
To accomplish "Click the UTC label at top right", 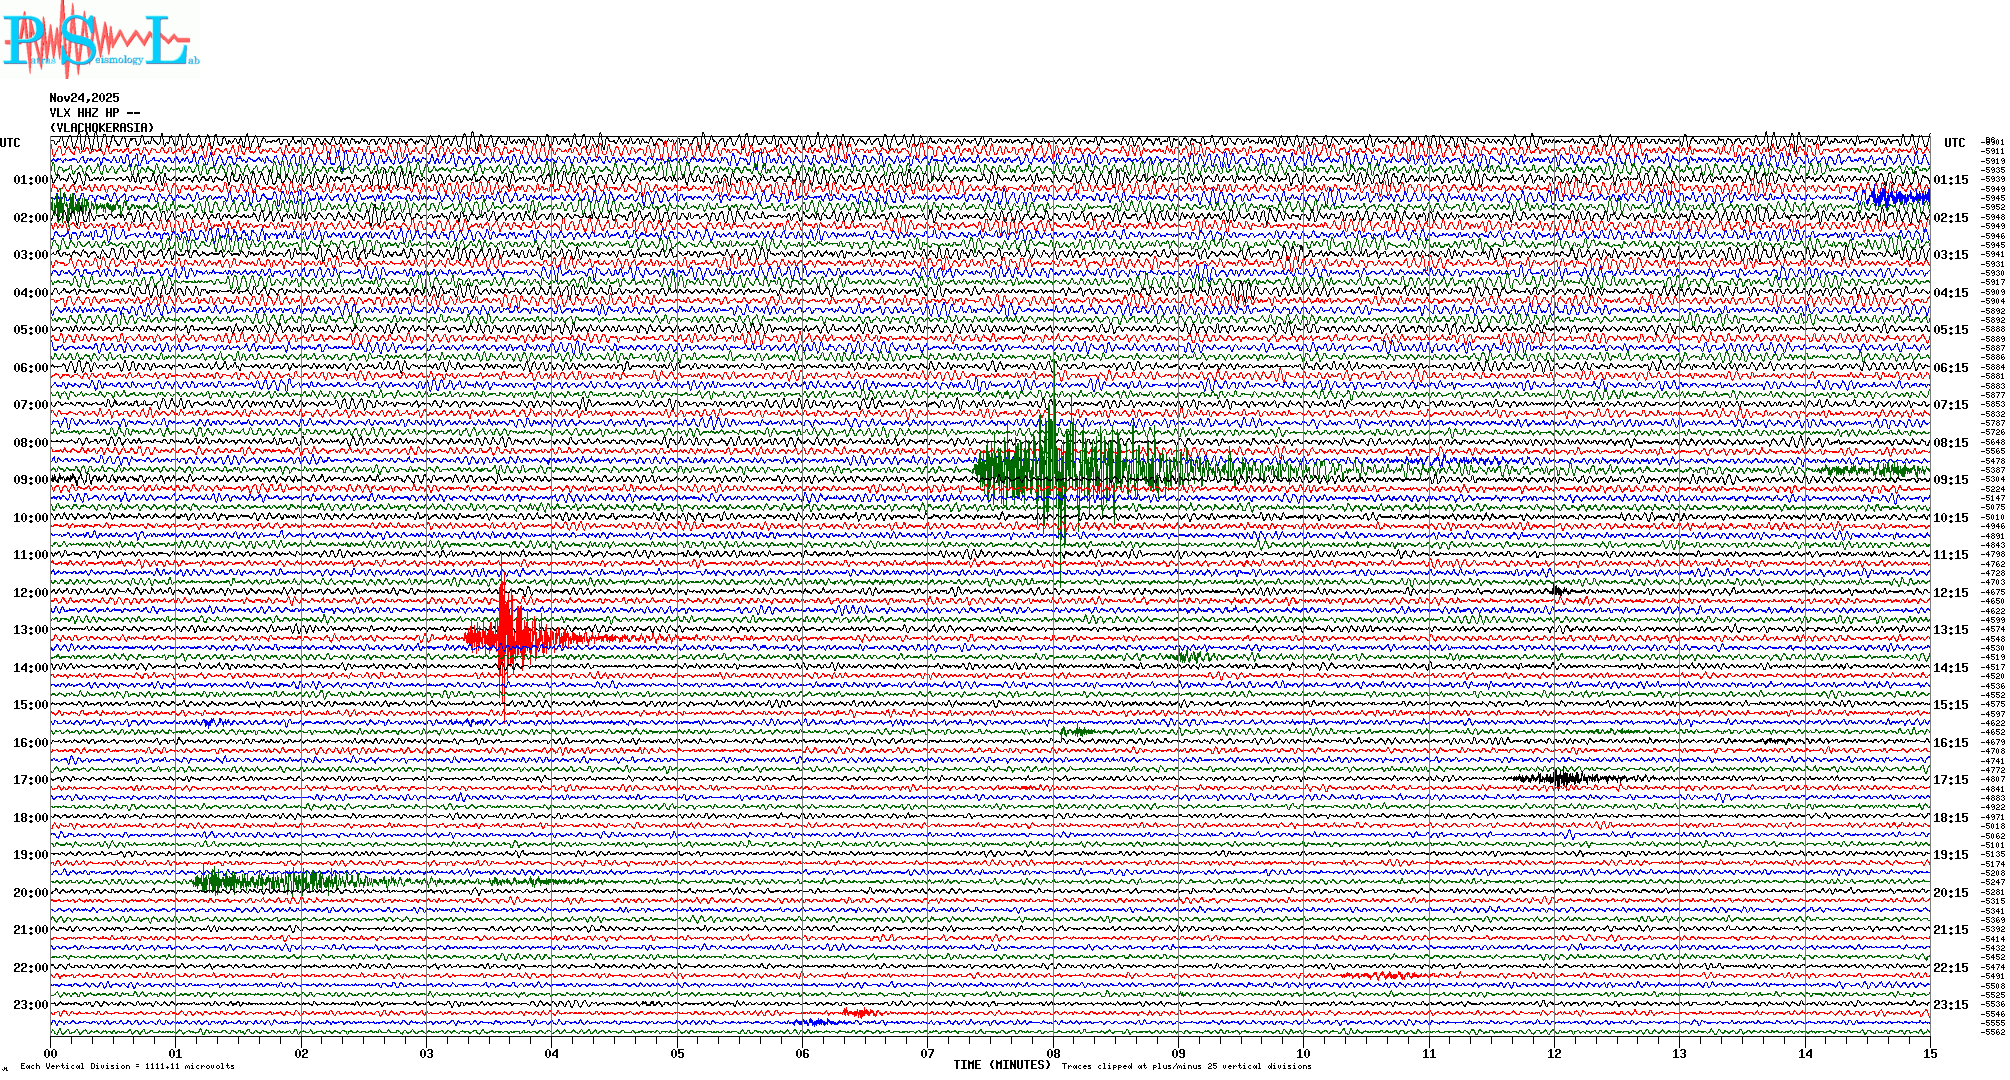I will 1954,143.
